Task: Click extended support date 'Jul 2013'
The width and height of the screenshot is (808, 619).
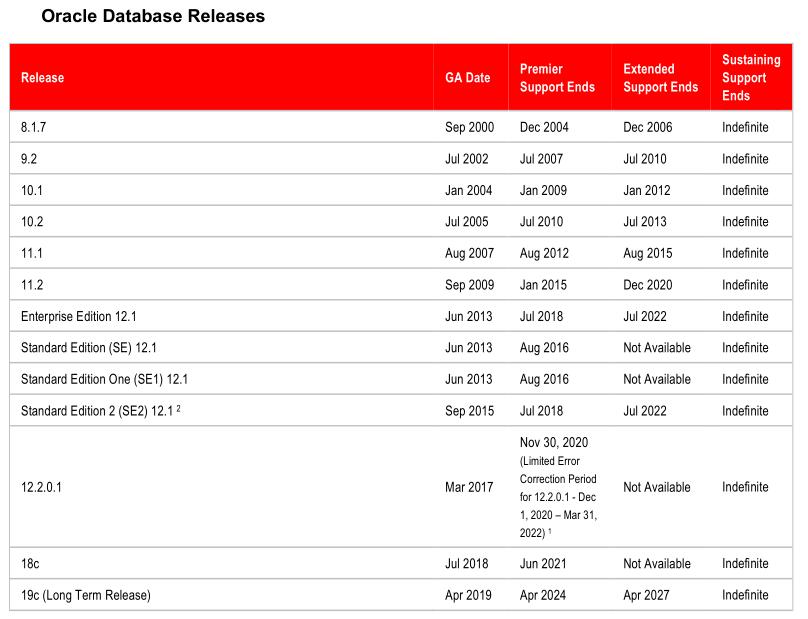Action: coord(645,222)
